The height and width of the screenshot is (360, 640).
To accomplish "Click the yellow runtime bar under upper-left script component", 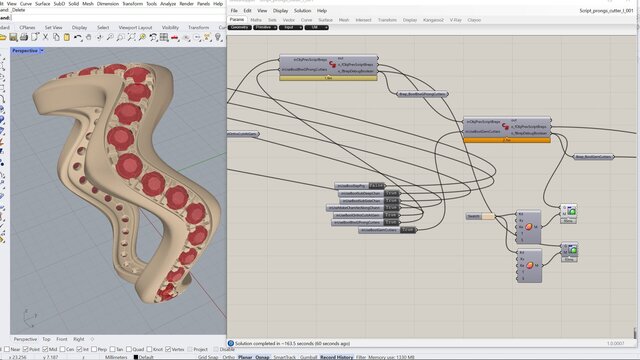I will coord(328,78).
